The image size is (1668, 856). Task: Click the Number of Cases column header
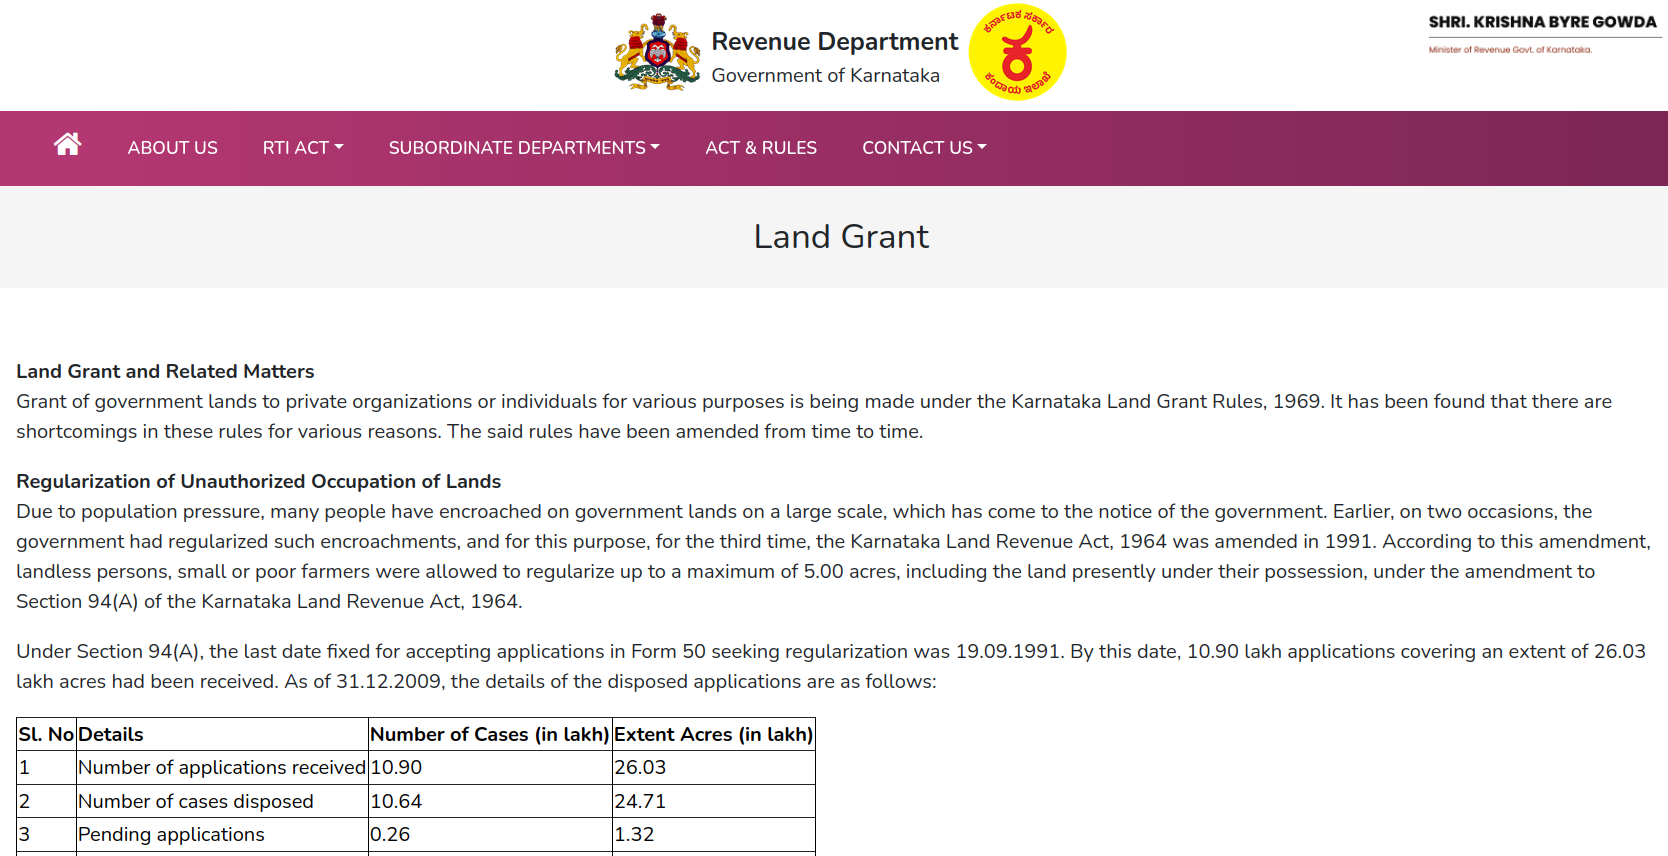[489, 735]
